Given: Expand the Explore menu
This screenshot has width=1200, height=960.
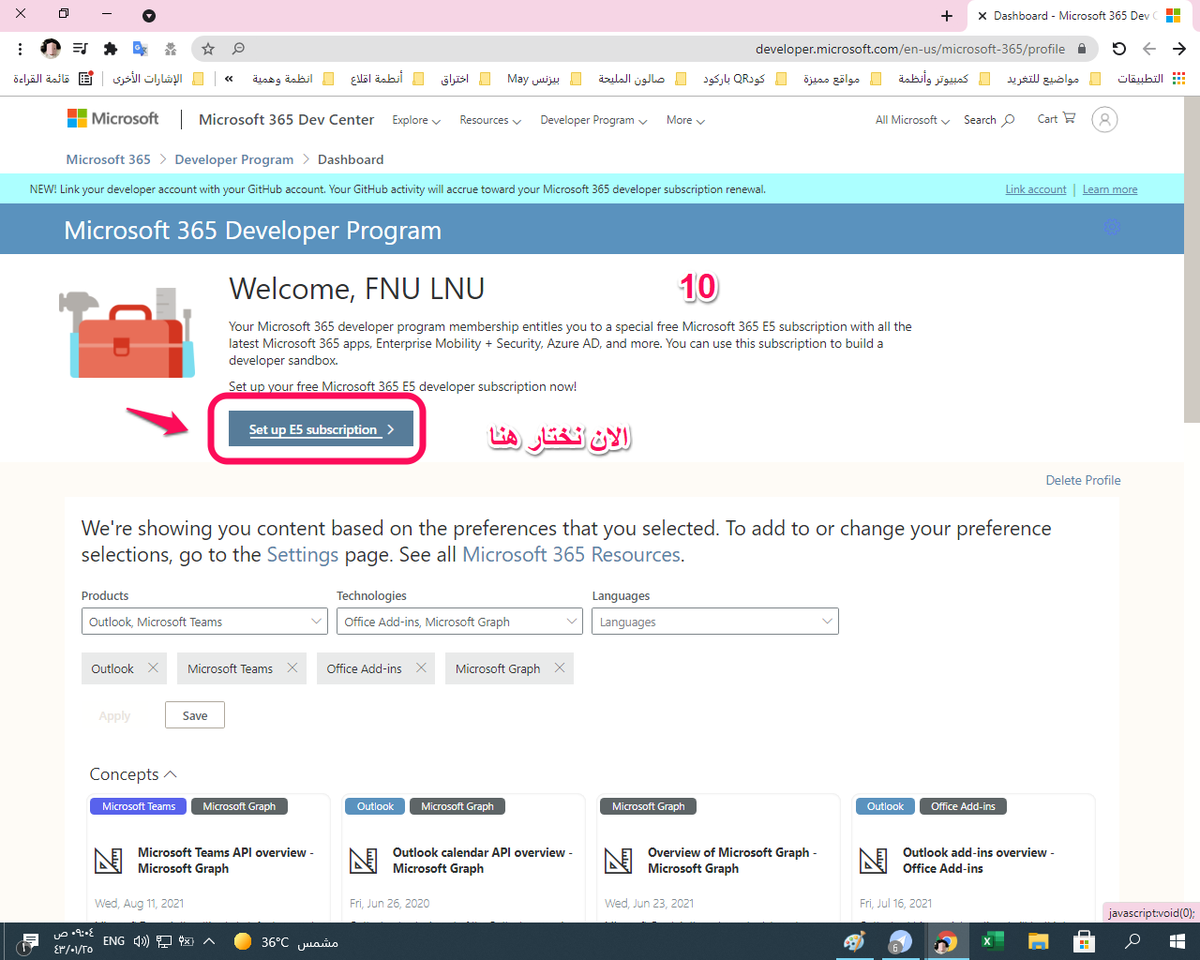Looking at the screenshot, I should (x=416, y=120).
